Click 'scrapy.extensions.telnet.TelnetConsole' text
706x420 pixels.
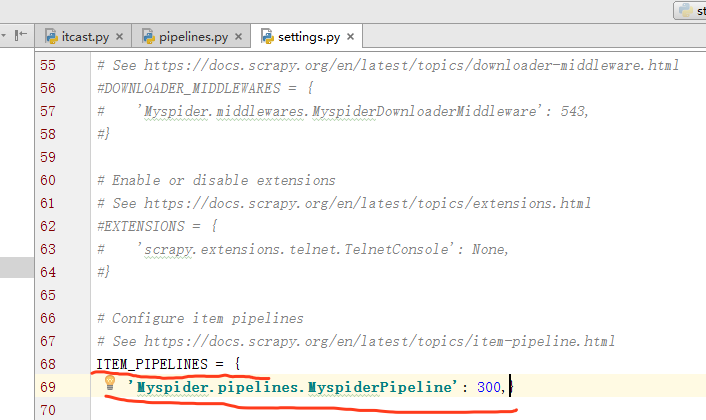coord(296,249)
